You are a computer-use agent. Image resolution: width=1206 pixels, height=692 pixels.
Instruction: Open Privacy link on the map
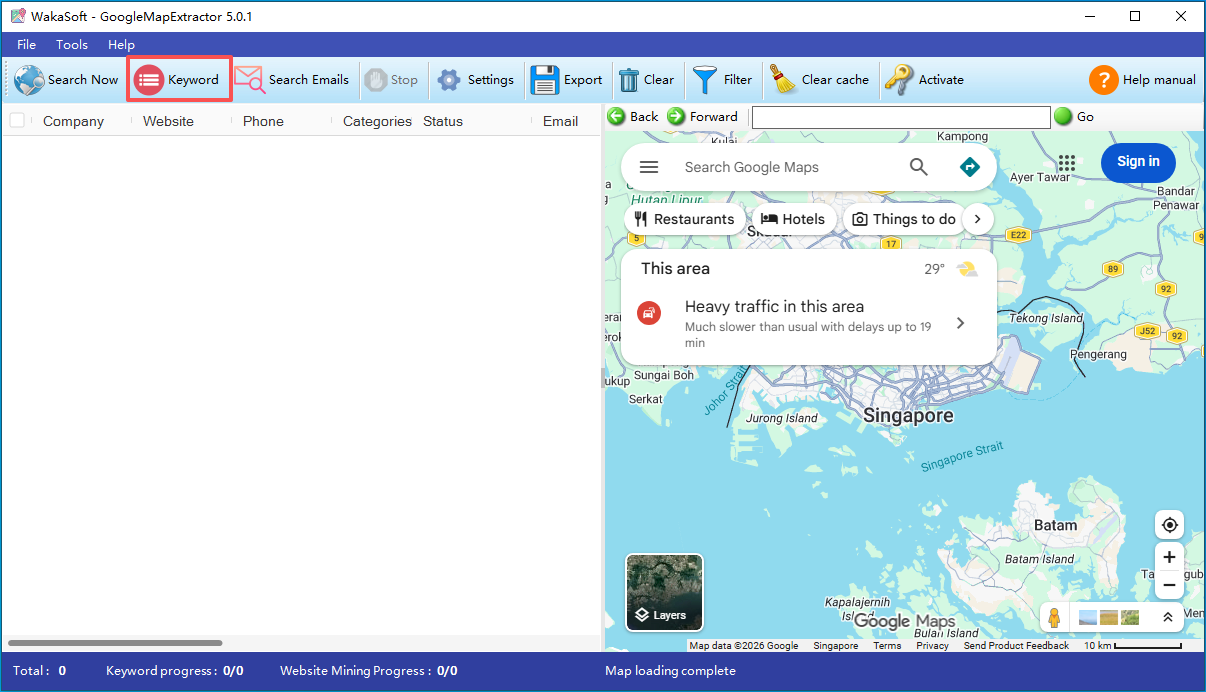click(x=932, y=646)
